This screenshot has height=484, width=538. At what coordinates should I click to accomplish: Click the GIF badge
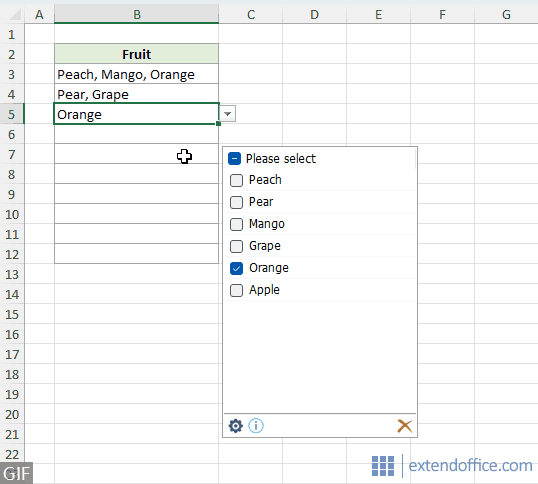coord(16,473)
